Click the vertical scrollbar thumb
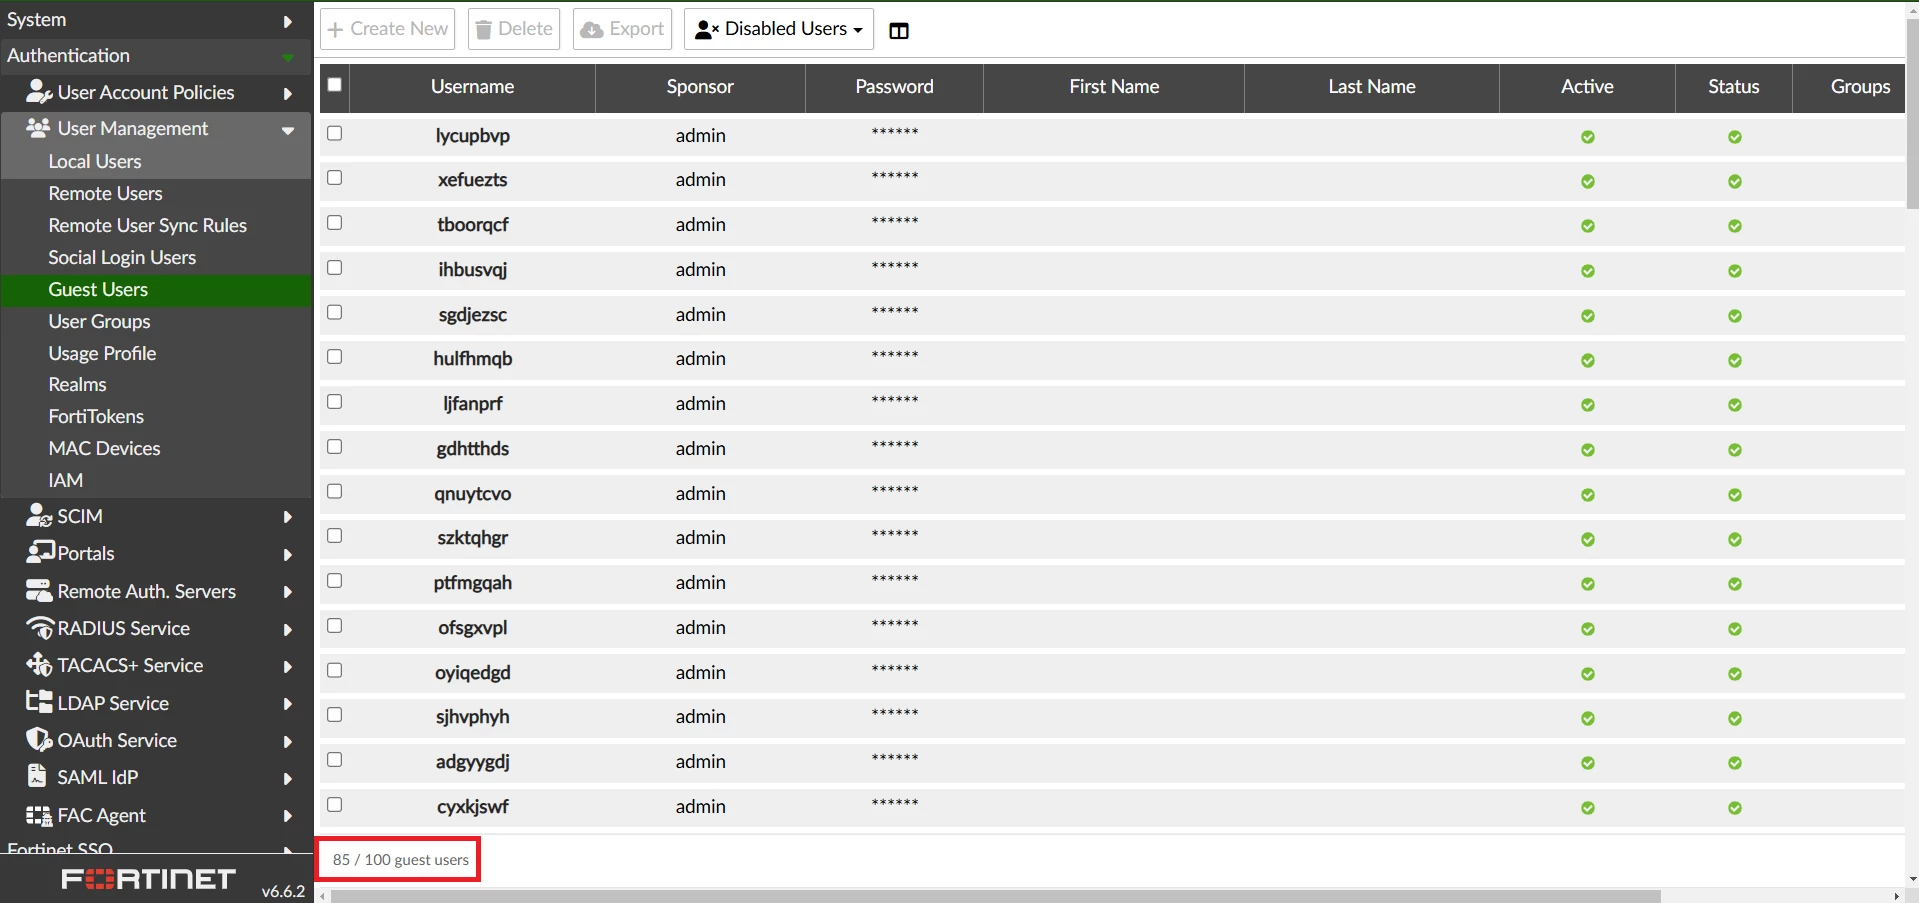The height and width of the screenshot is (903, 1919). pos(1912,112)
